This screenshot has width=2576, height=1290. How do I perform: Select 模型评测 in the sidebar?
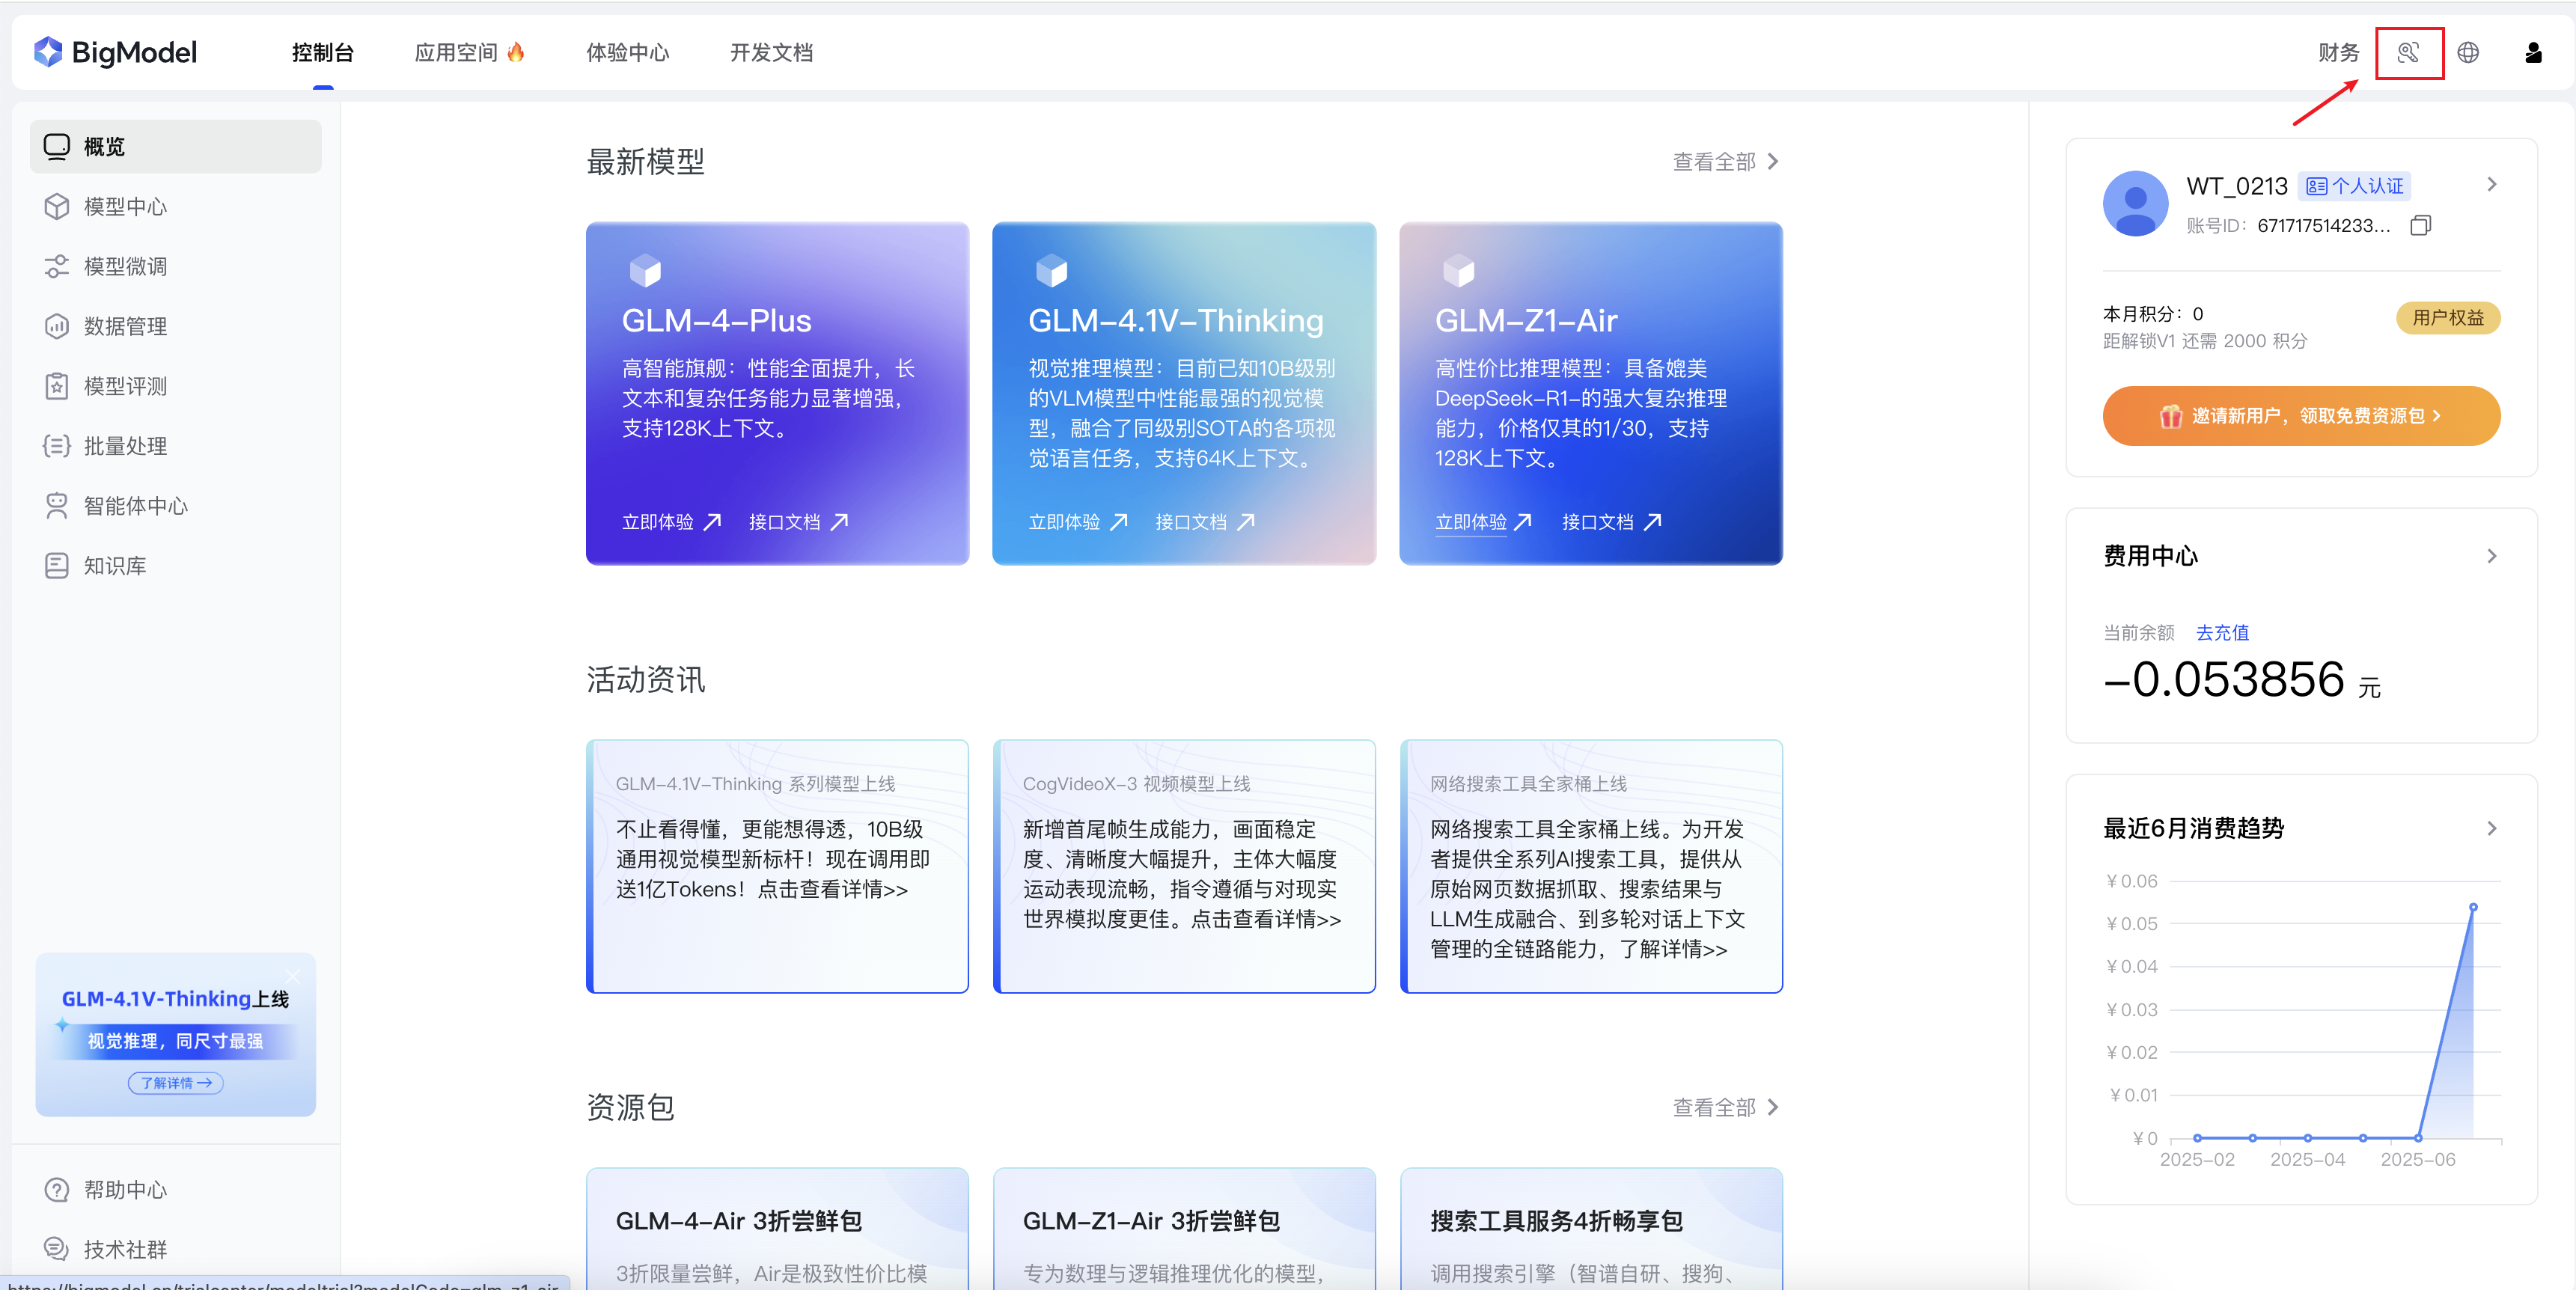(176, 386)
